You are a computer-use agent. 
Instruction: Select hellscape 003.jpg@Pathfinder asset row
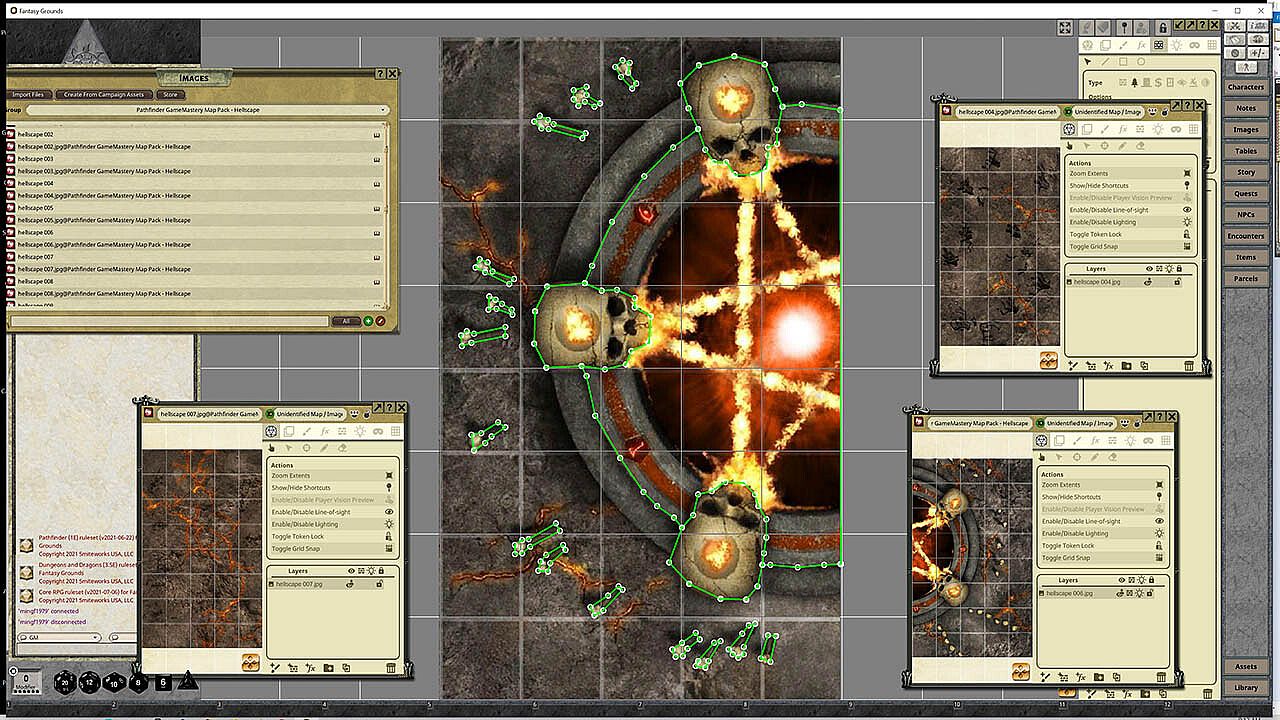pos(197,171)
